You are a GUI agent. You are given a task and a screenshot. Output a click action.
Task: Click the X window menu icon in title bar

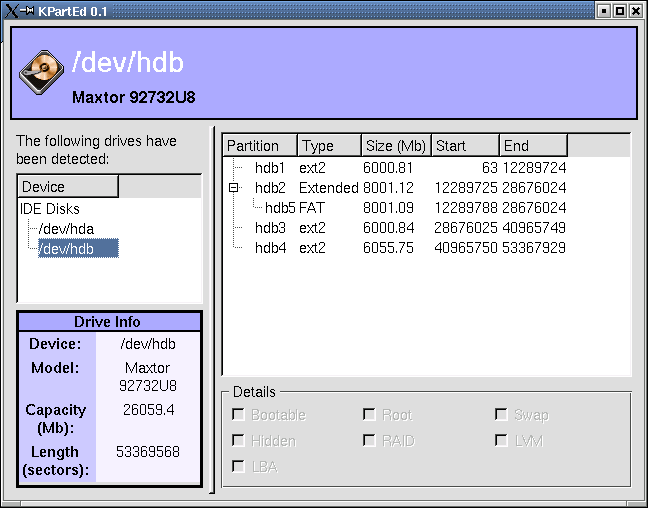tap(12, 11)
